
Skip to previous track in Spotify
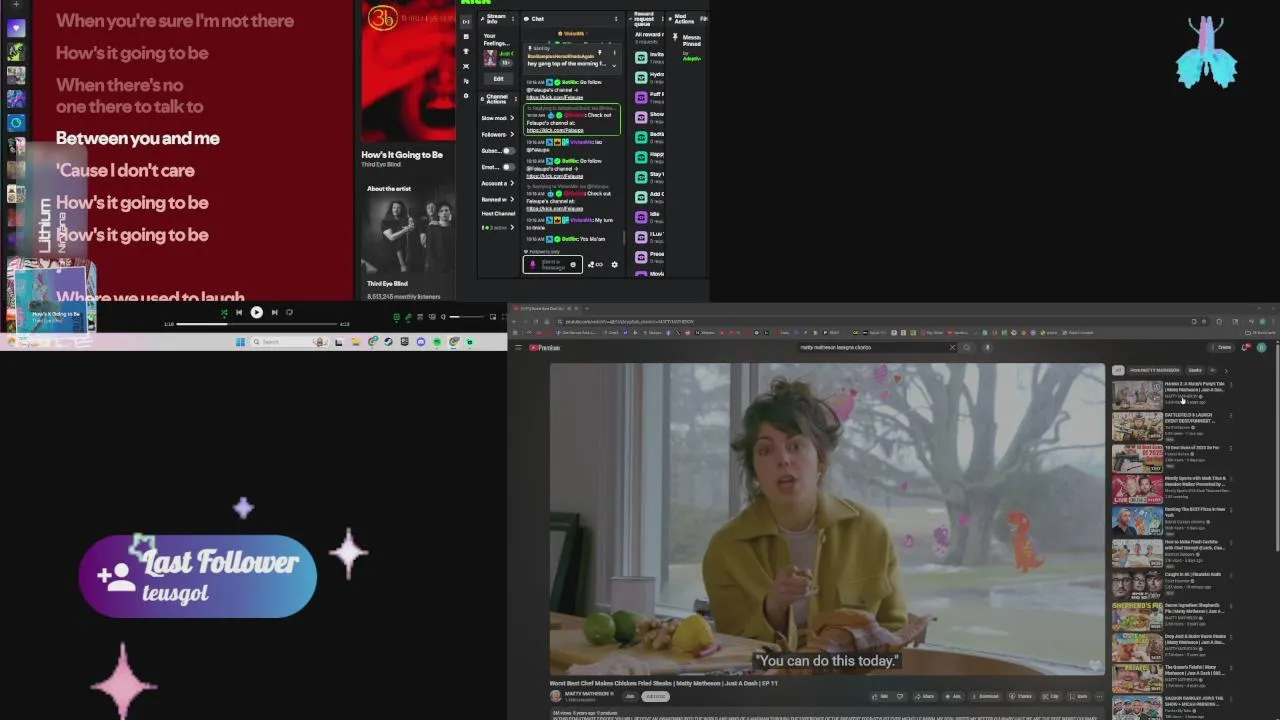coord(239,312)
